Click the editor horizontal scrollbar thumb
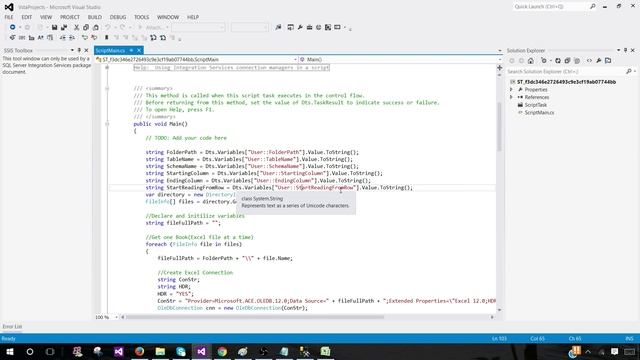This screenshot has height=360, width=640. click(x=255, y=317)
